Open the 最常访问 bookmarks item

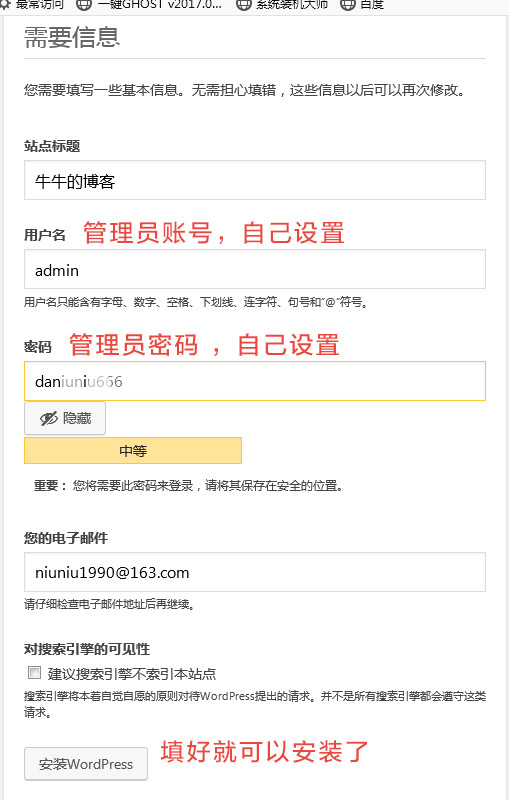[x=40, y=5]
